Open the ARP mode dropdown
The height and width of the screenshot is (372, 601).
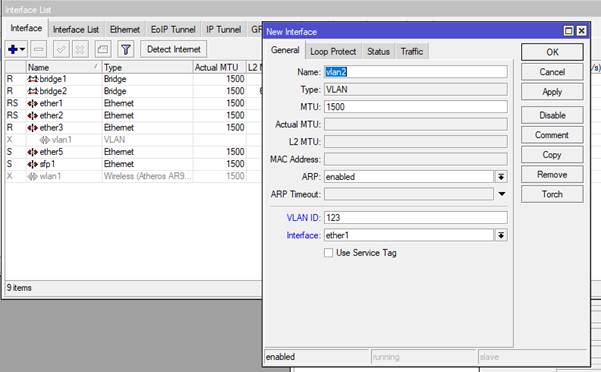[x=501, y=177]
